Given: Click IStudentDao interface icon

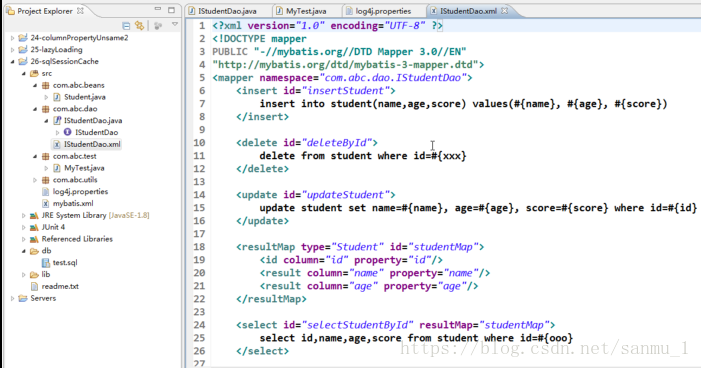Looking at the screenshot, I should (68, 132).
